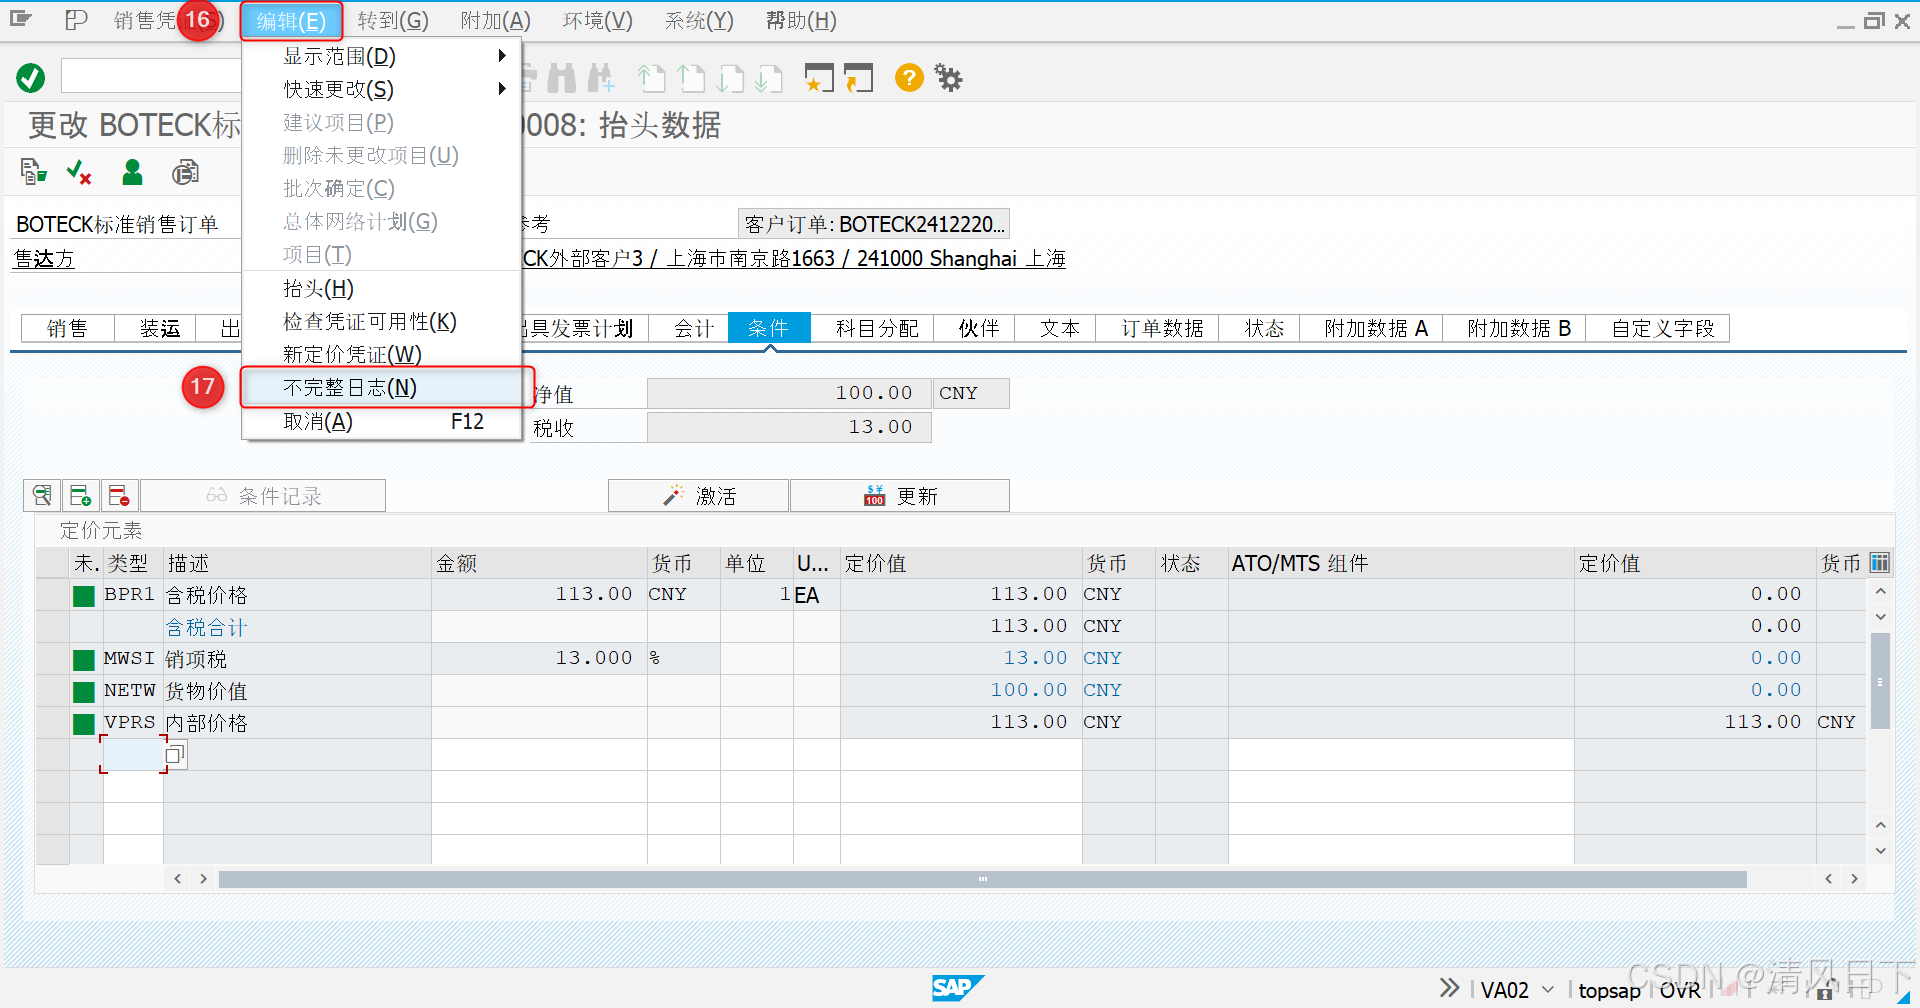Open customize local layout gears icon

(948, 78)
